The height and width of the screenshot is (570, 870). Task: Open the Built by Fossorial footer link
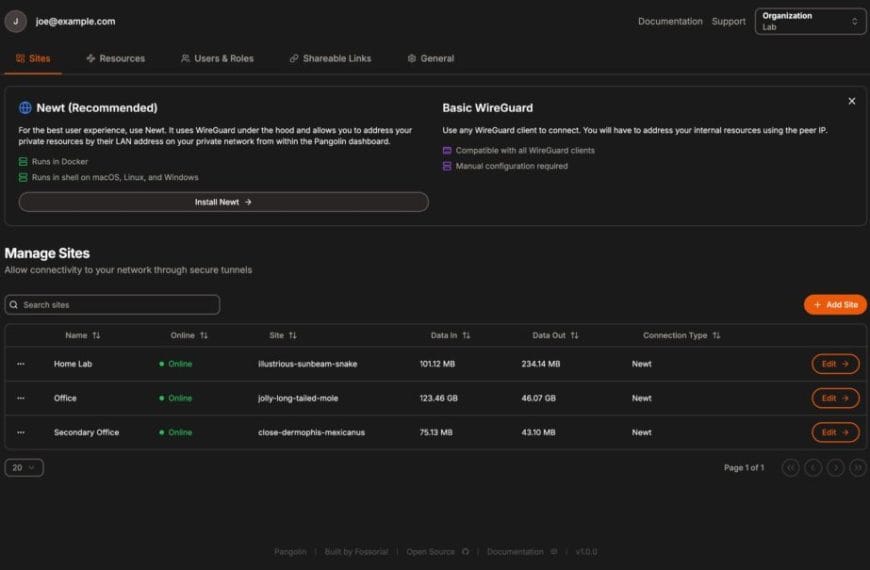point(356,552)
